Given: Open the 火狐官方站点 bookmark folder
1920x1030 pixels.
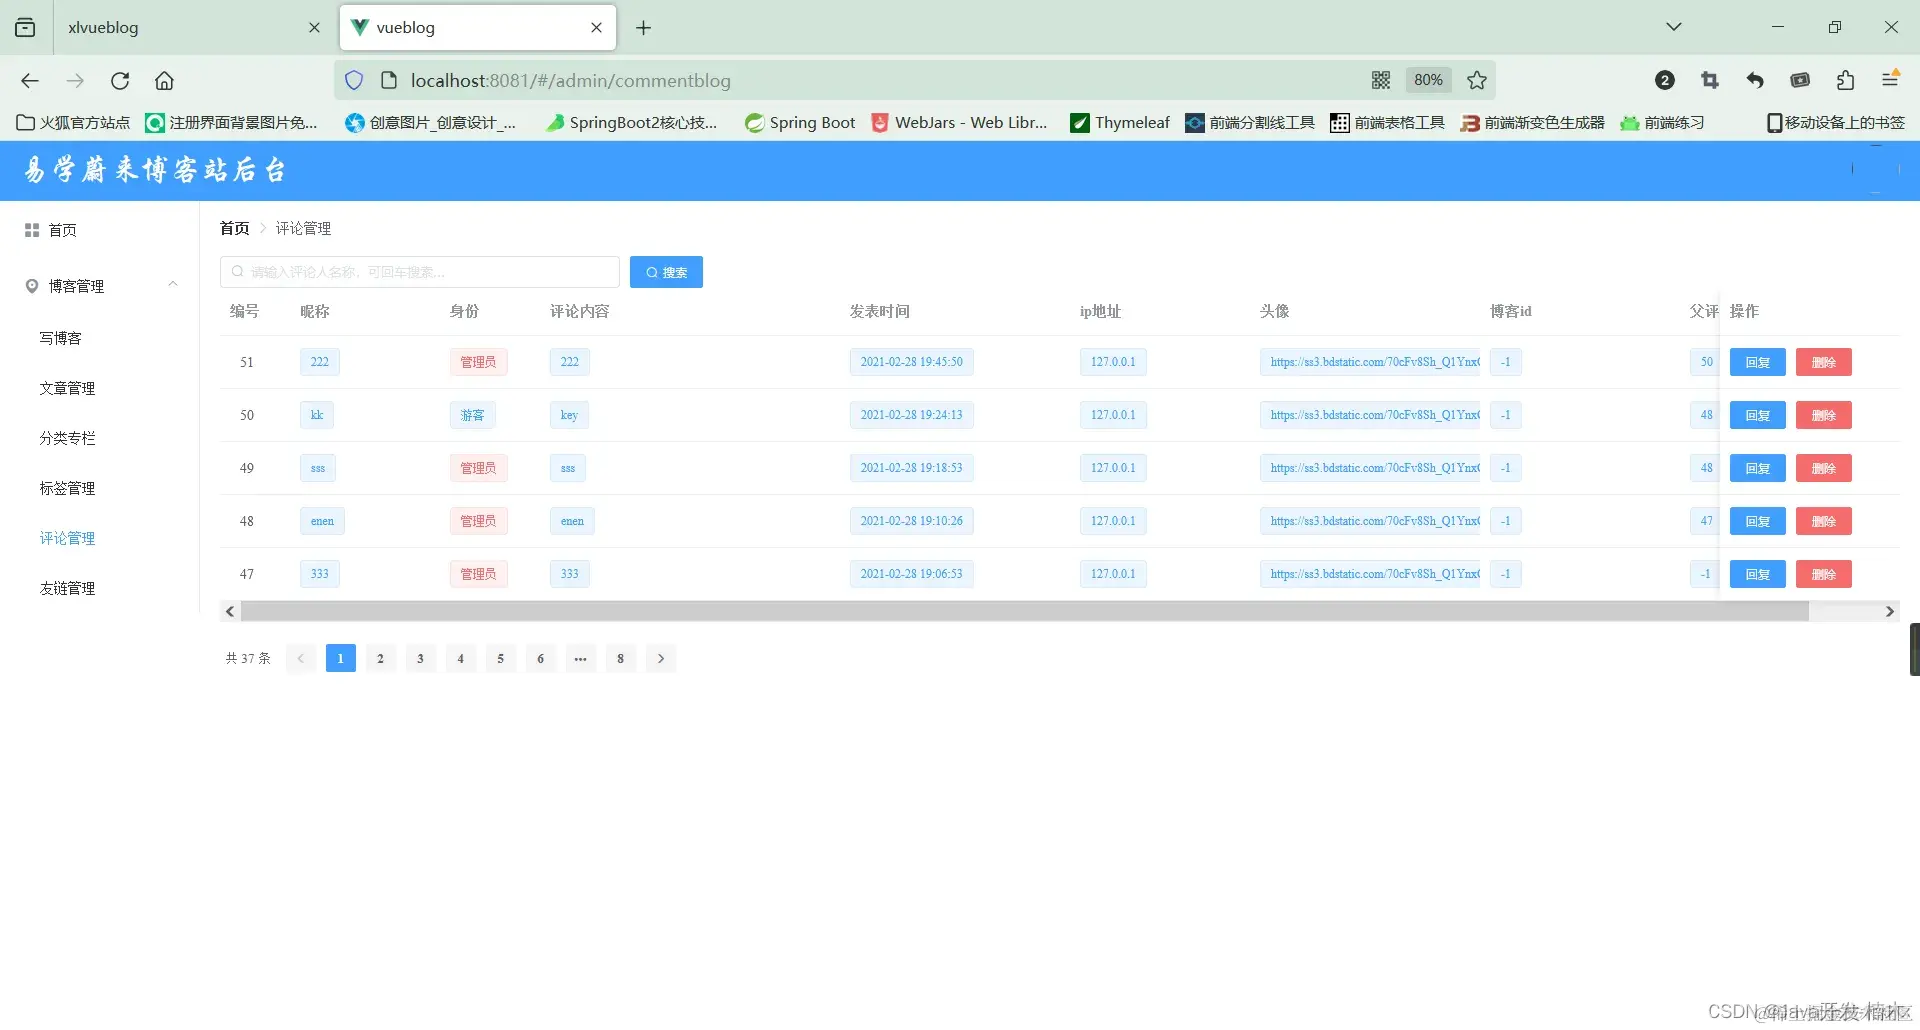Looking at the screenshot, I should coord(73,122).
